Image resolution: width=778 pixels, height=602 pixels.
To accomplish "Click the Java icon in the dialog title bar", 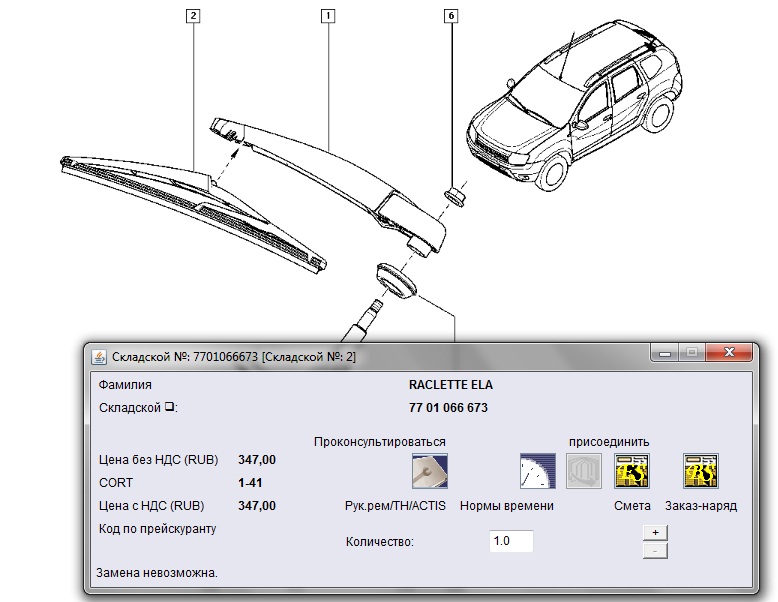I will click(x=99, y=356).
